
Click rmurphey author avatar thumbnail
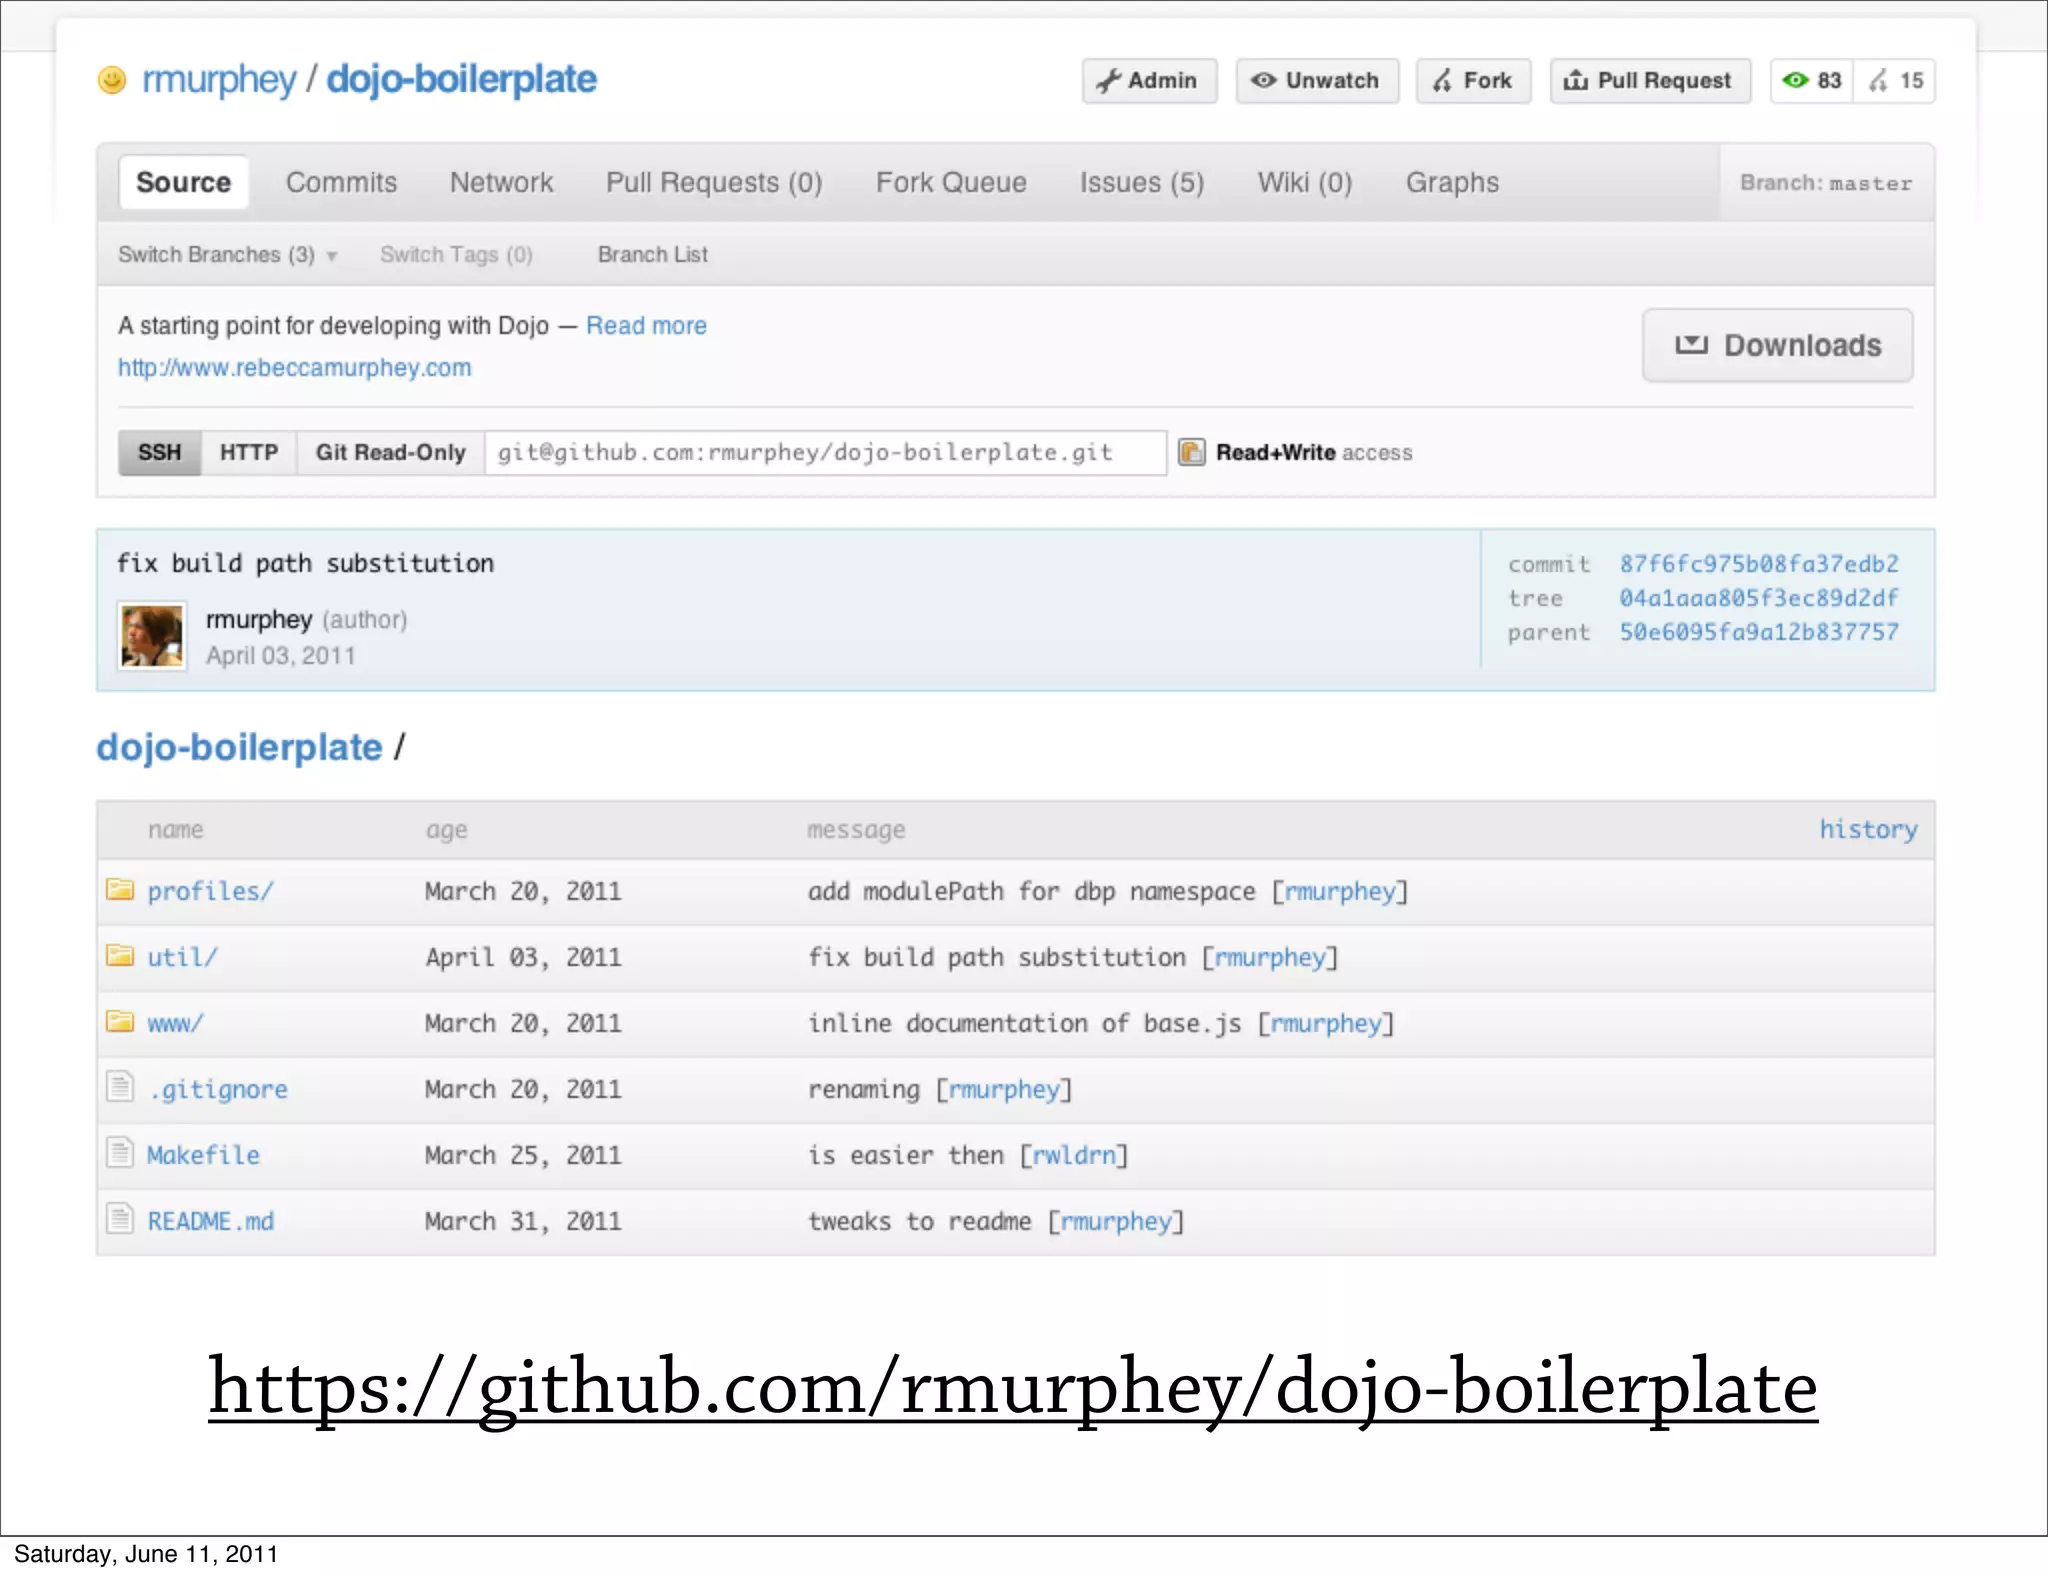coord(152,636)
